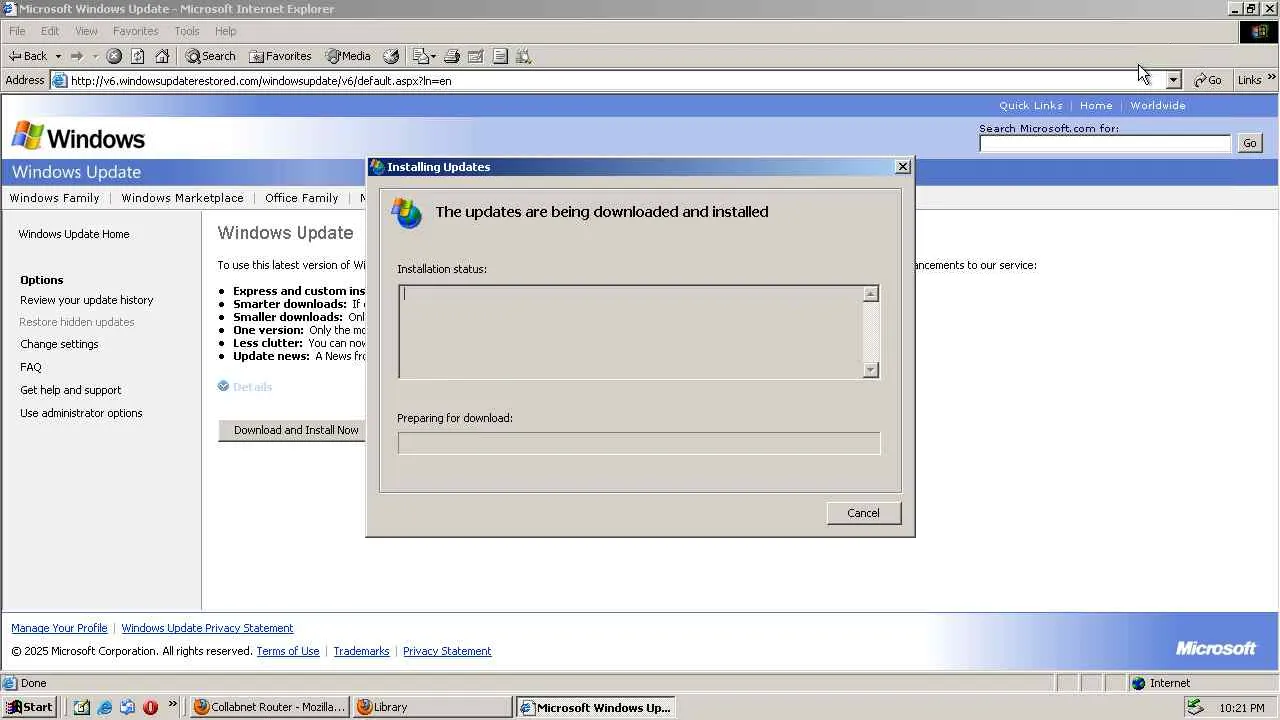1280x720 pixels.
Task: Go to Windows Update Home
Action: point(74,234)
